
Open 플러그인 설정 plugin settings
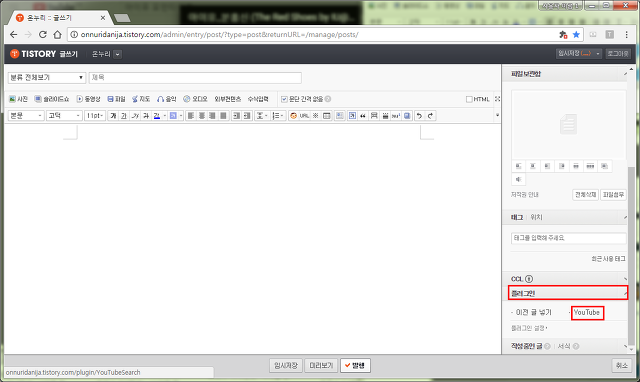[x=529, y=328]
